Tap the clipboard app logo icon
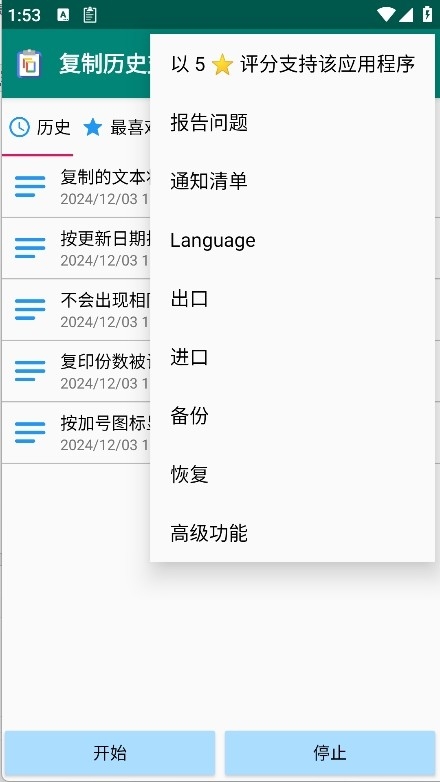 29,63
